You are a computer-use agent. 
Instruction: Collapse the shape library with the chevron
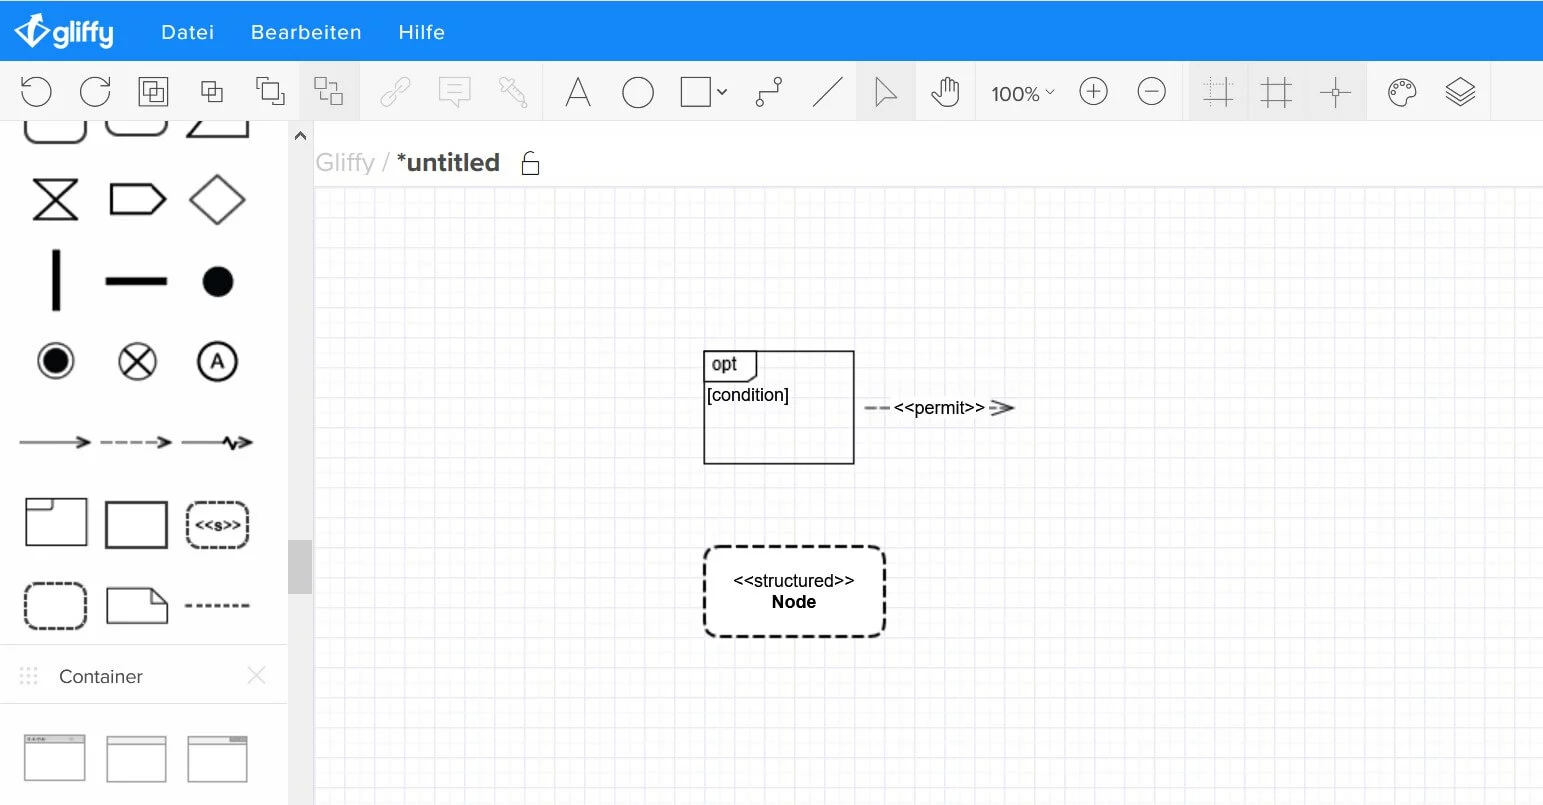[300, 135]
